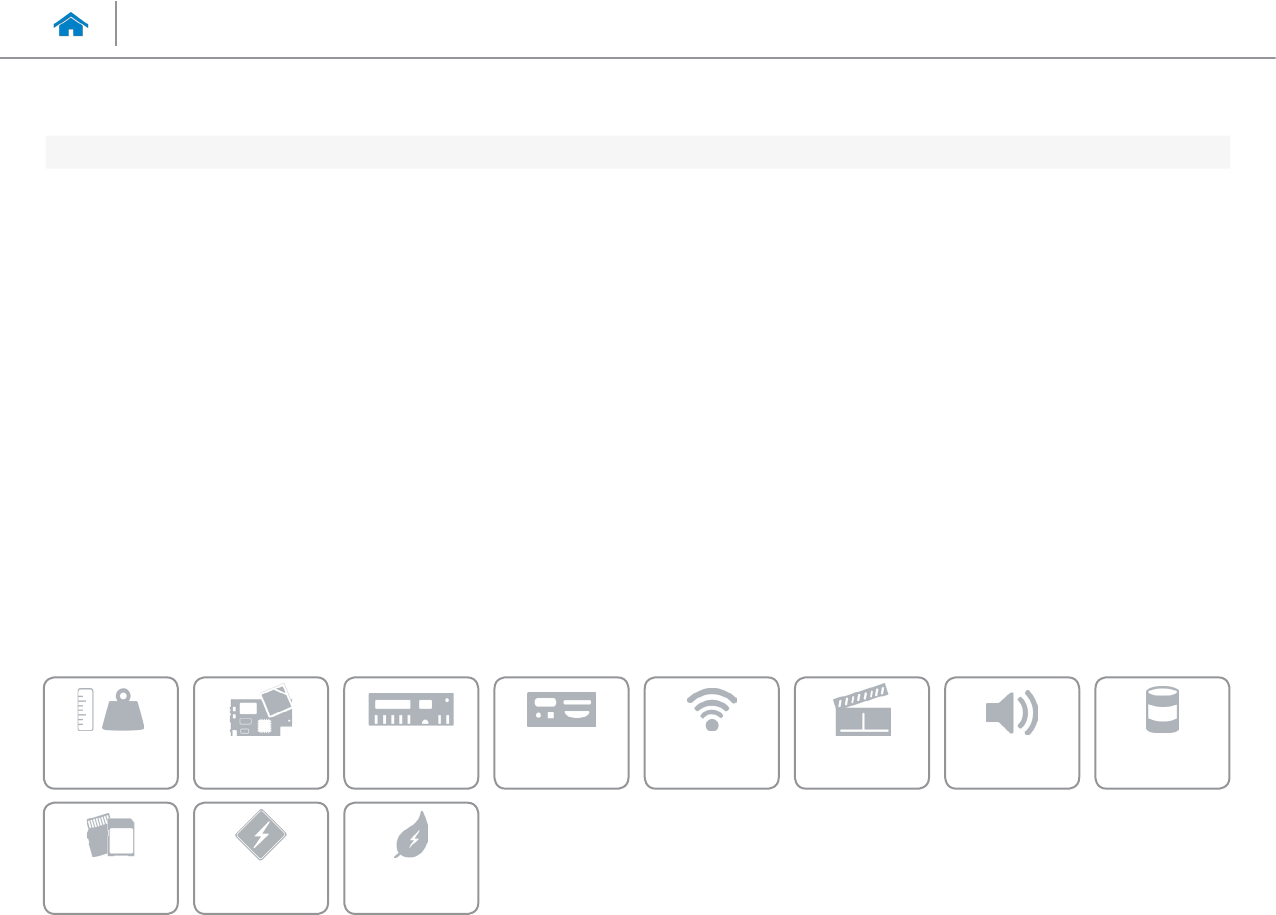This screenshot has height=915, width=1276.
Task: Click the tile containing the SD card icon
Action: [111, 858]
